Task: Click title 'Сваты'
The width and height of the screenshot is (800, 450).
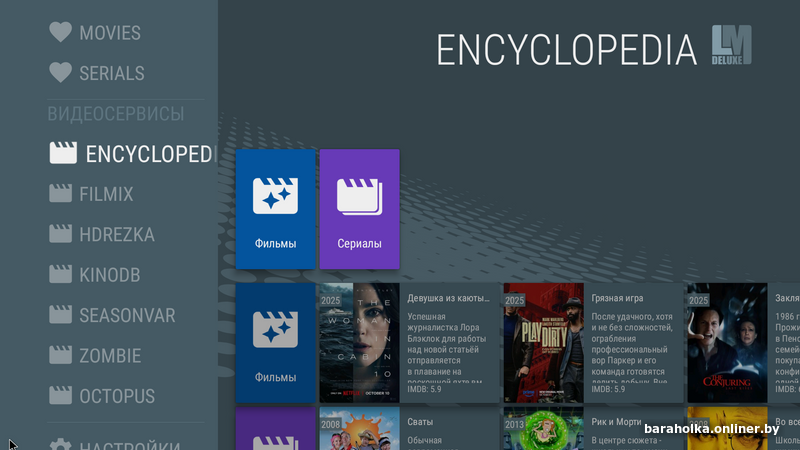Action: pyautogui.click(x=420, y=422)
